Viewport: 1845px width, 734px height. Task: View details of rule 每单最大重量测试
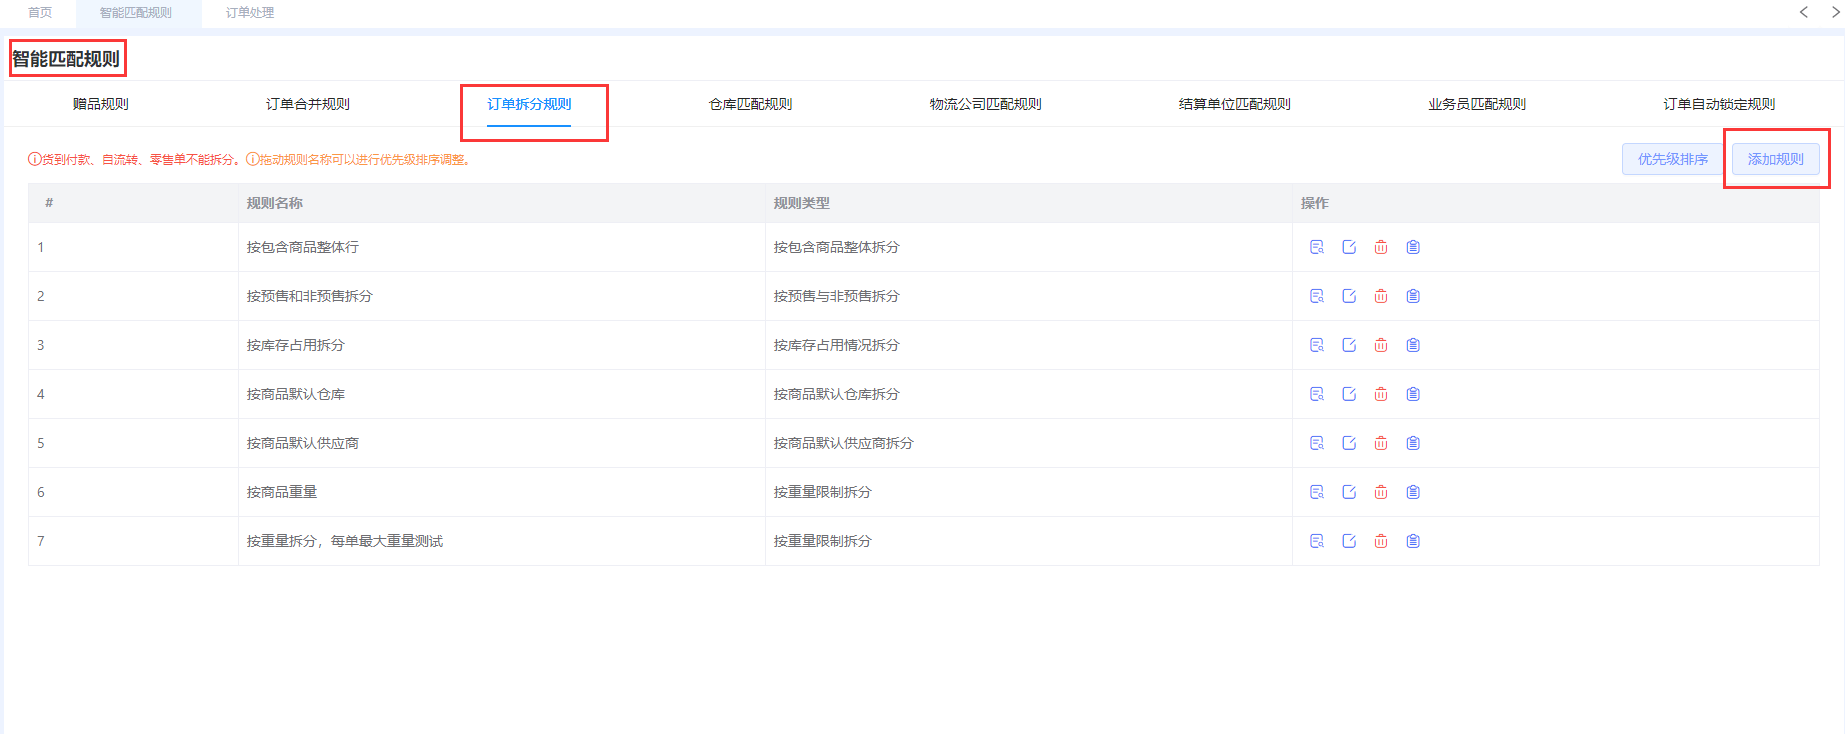[x=1317, y=541]
